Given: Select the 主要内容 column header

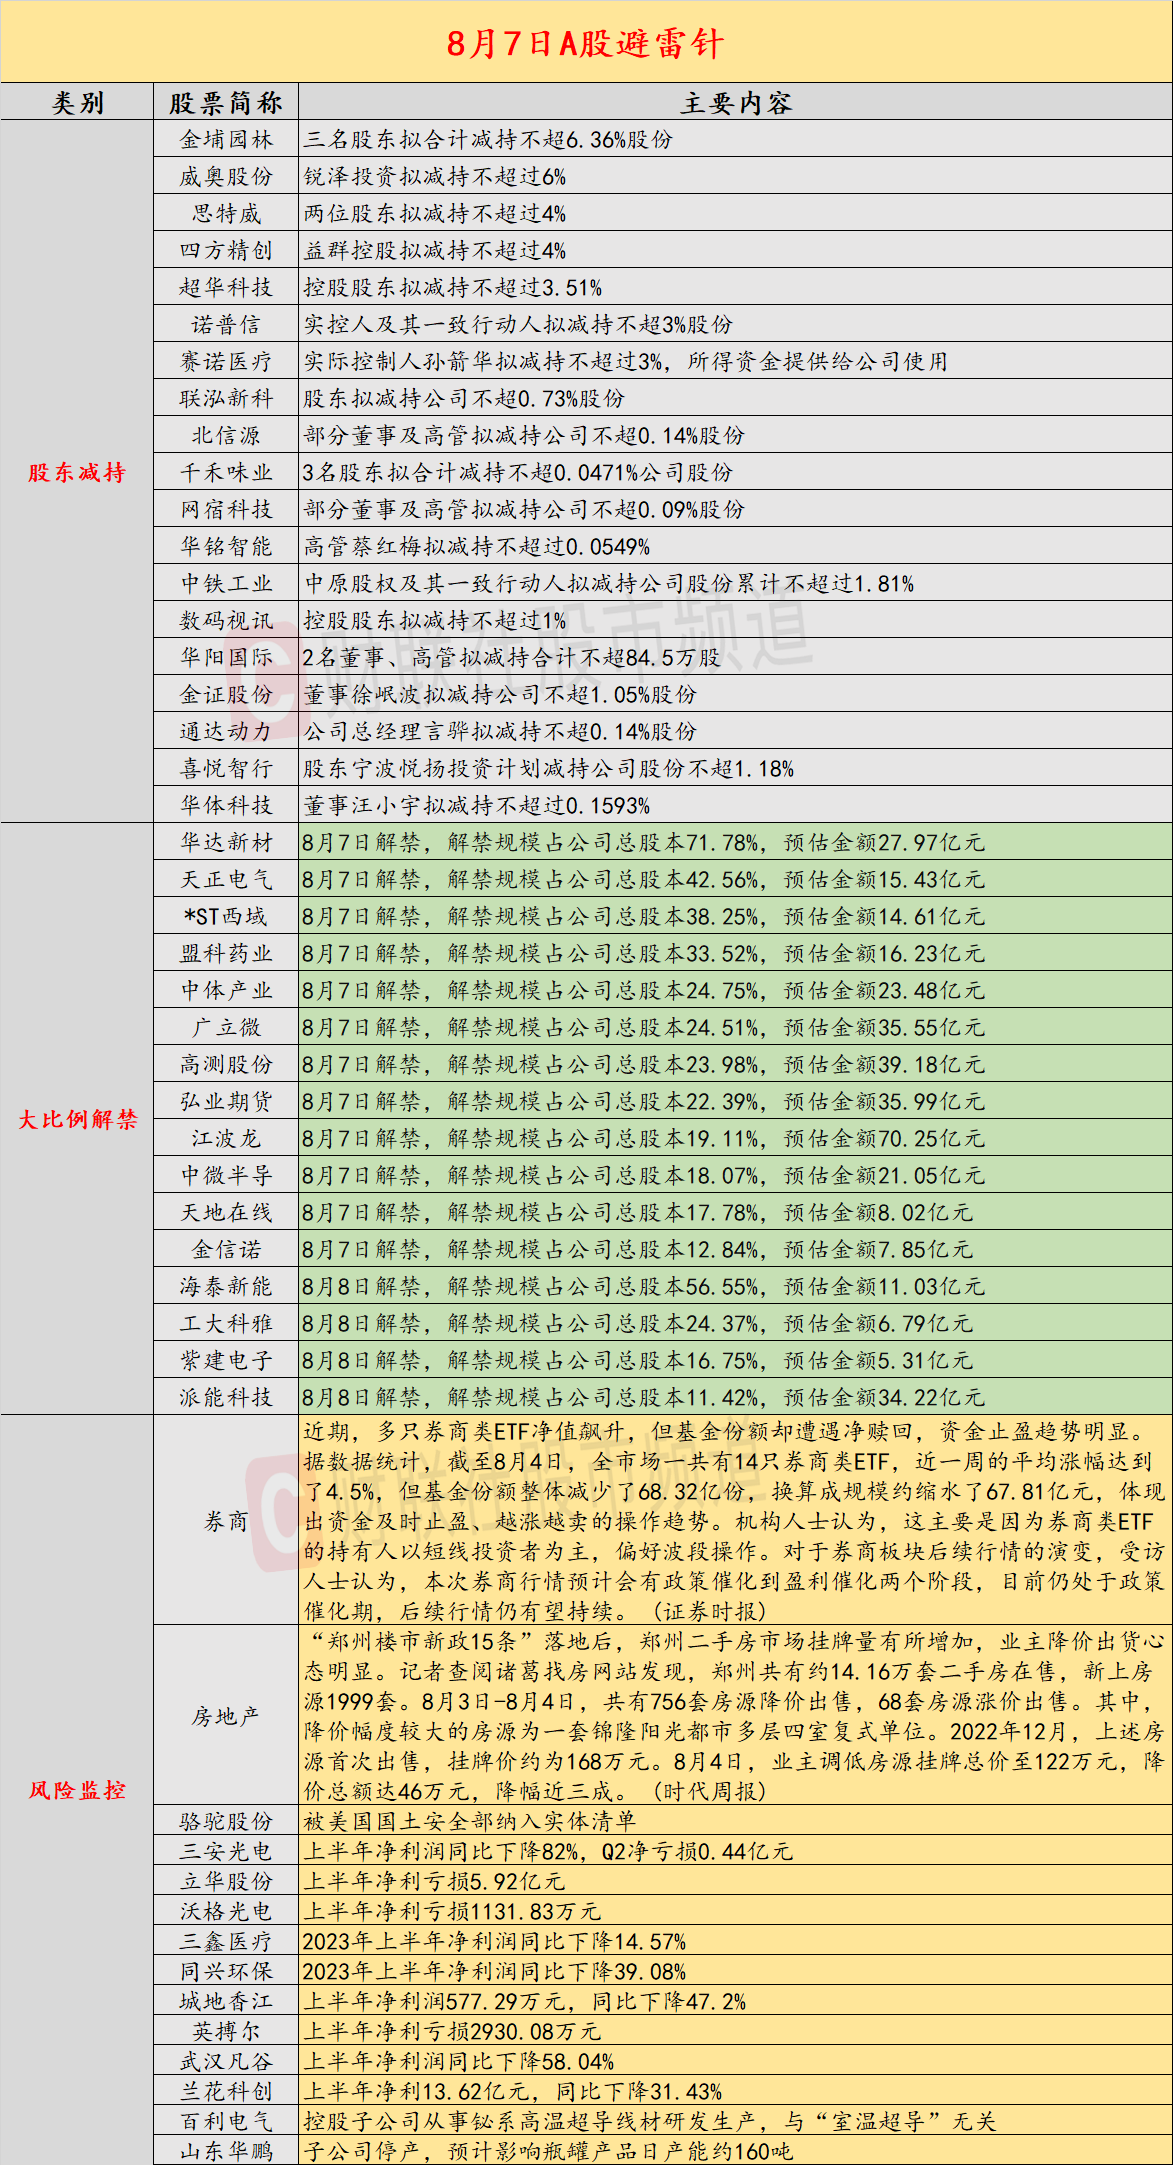Looking at the screenshot, I should pyautogui.click(x=736, y=102).
